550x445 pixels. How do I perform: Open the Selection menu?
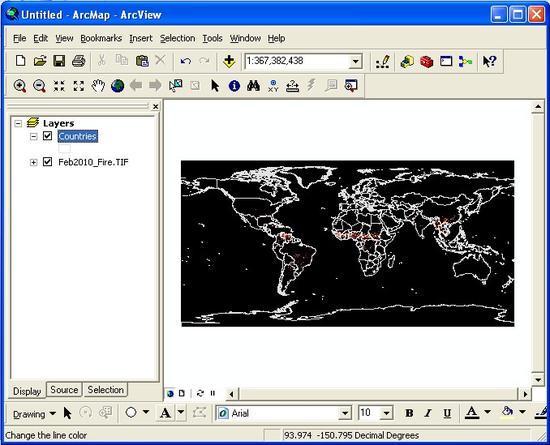coord(177,38)
